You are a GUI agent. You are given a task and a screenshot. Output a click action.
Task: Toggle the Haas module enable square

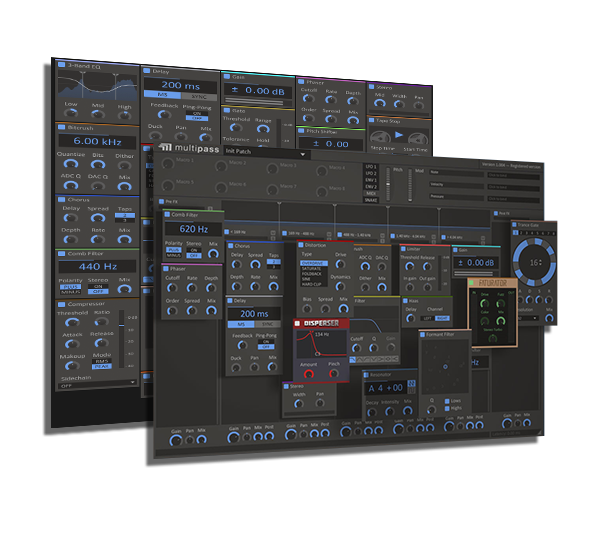(x=405, y=301)
